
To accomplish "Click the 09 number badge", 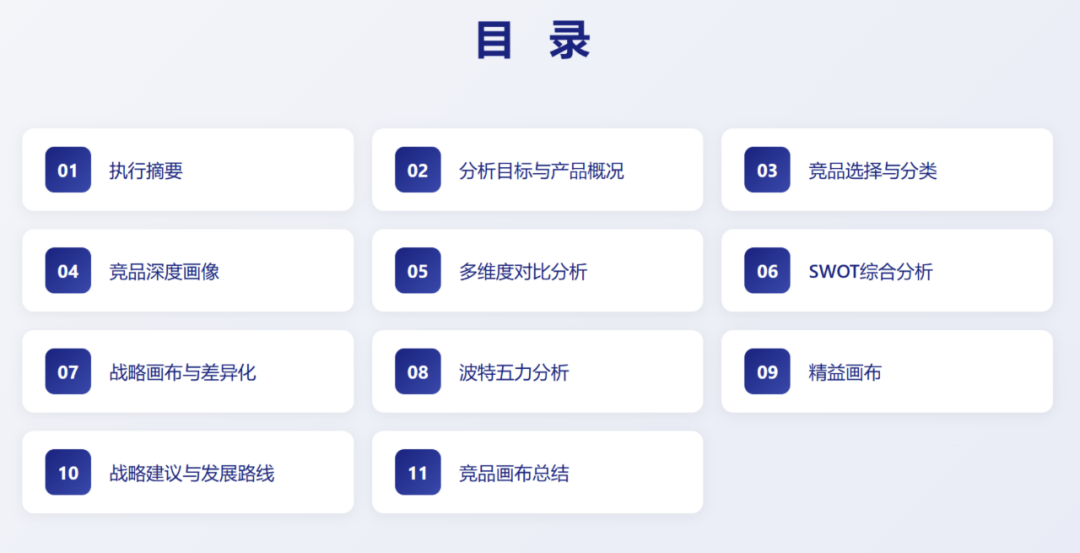I will point(767,372).
